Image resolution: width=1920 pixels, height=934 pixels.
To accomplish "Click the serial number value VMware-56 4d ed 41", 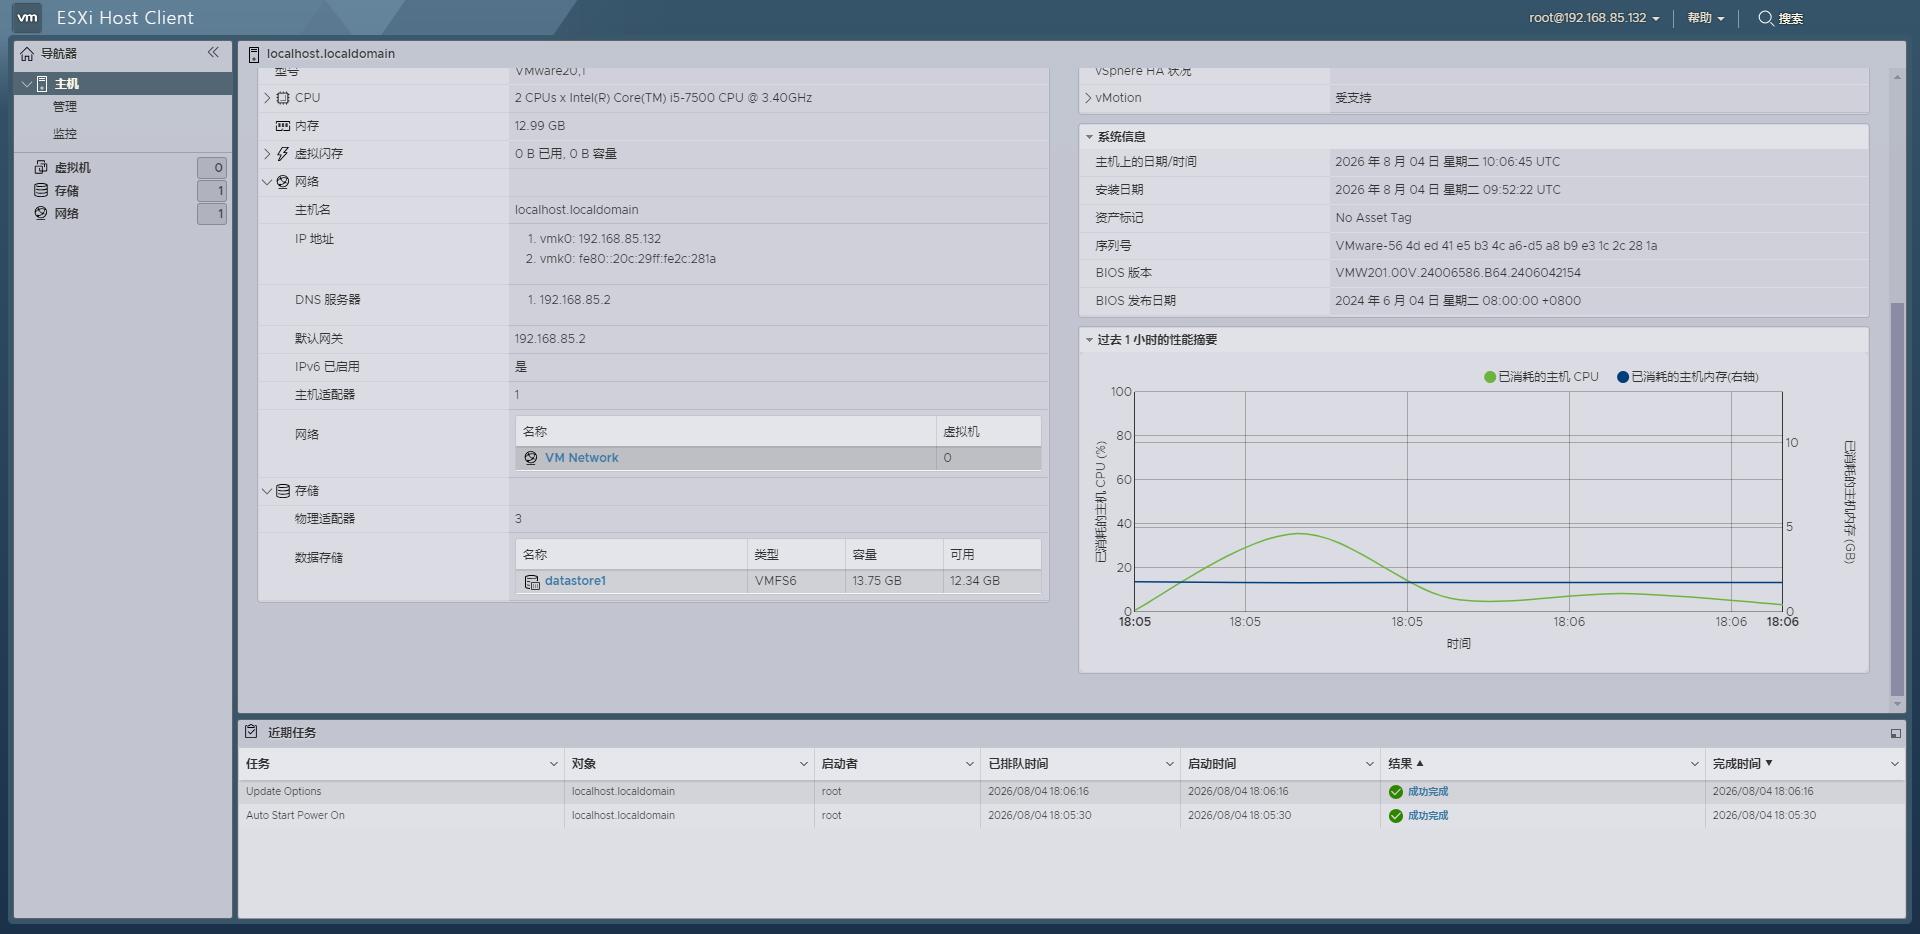I will pos(1496,246).
